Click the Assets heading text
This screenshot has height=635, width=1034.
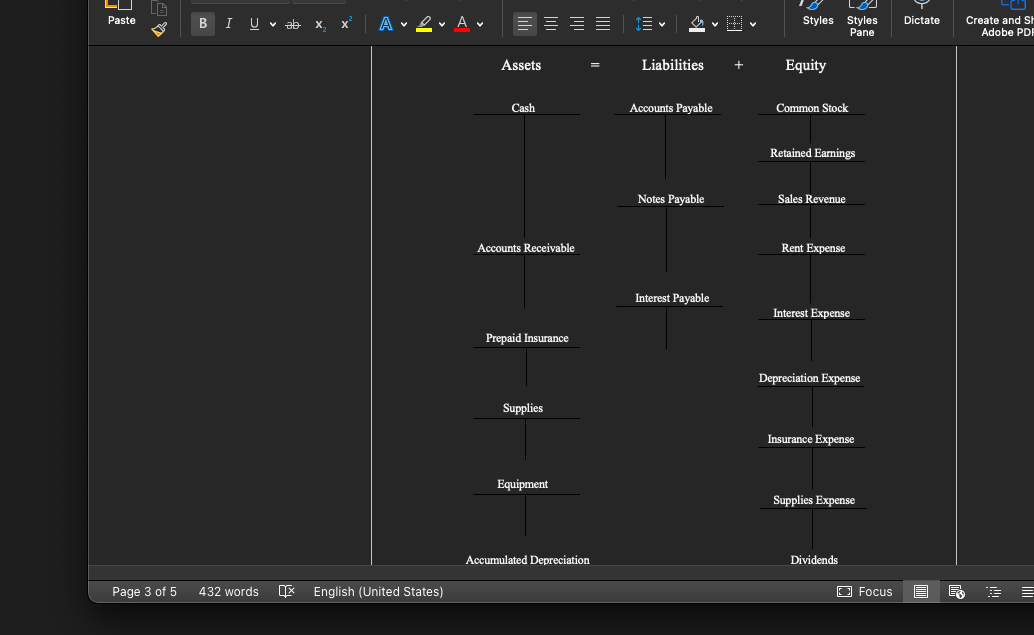pyautogui.click(x=521, y=65)
